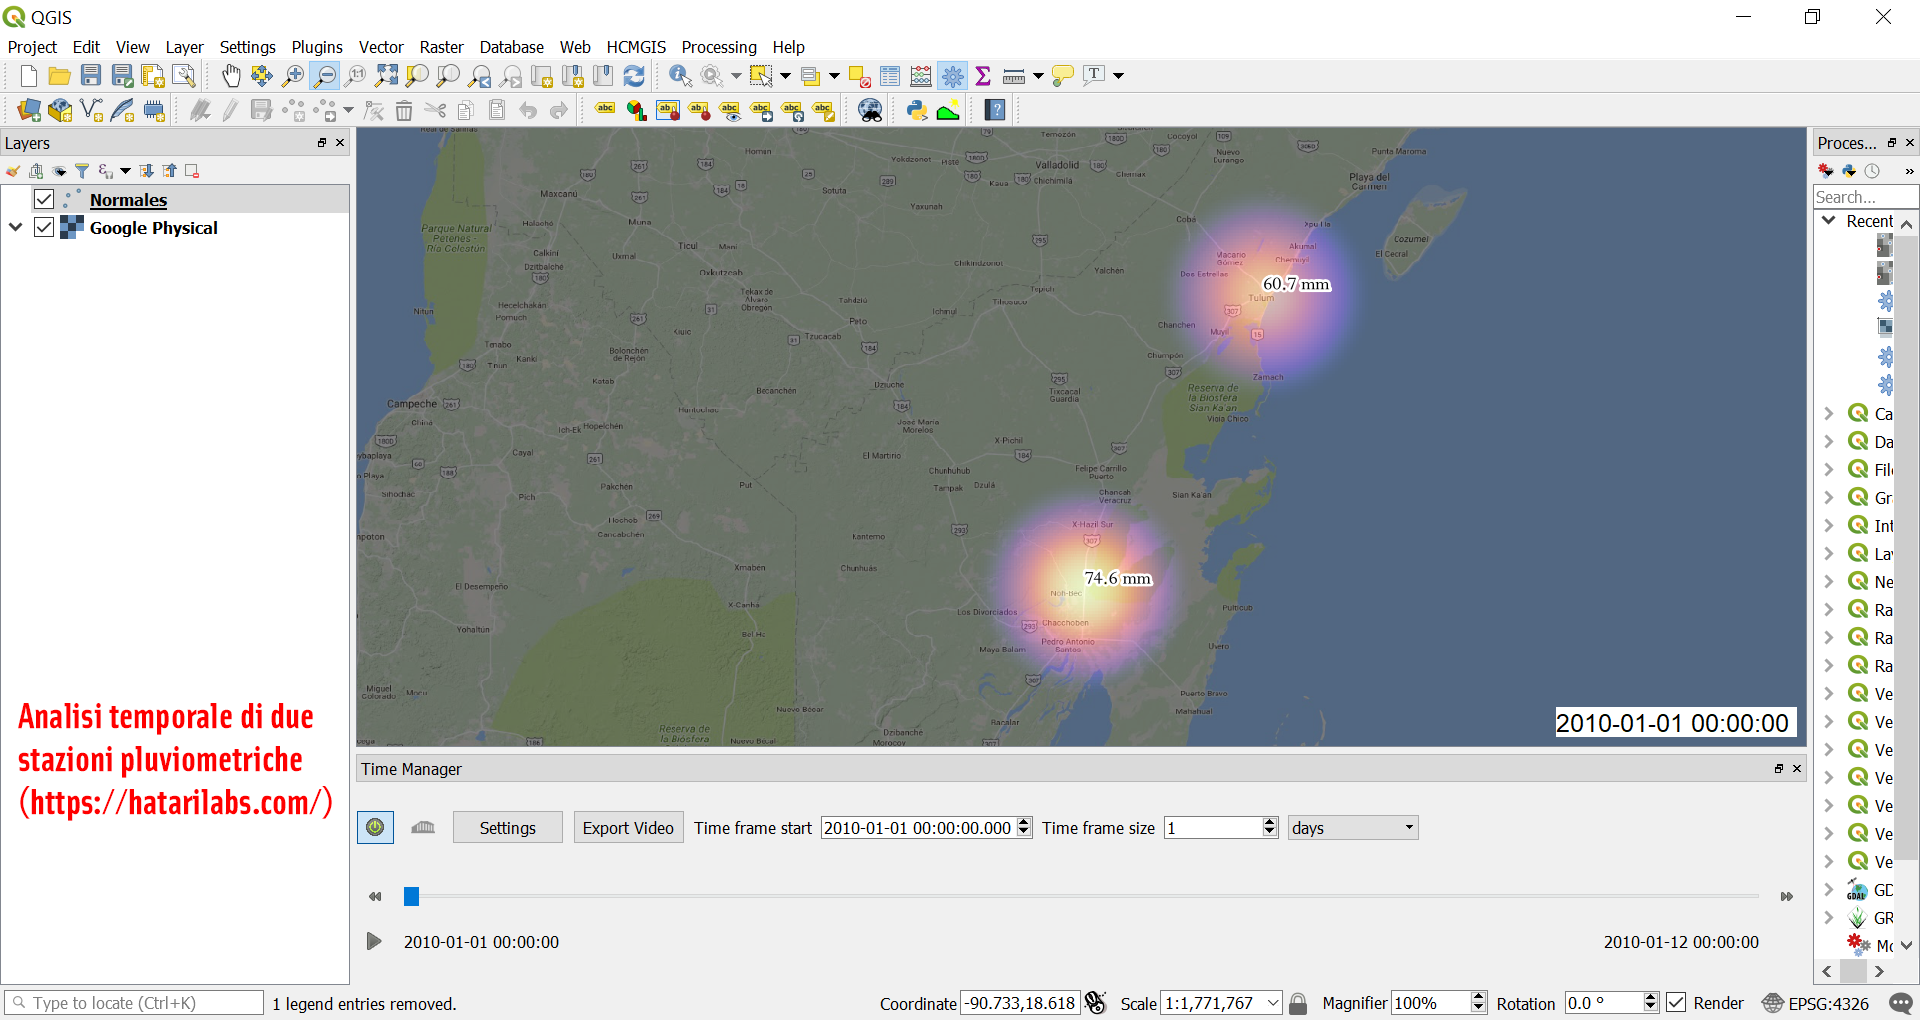This screenshot has height=1020, width=1920.
Task: Select the Zoom In magnifier tool
Action: 293,76
